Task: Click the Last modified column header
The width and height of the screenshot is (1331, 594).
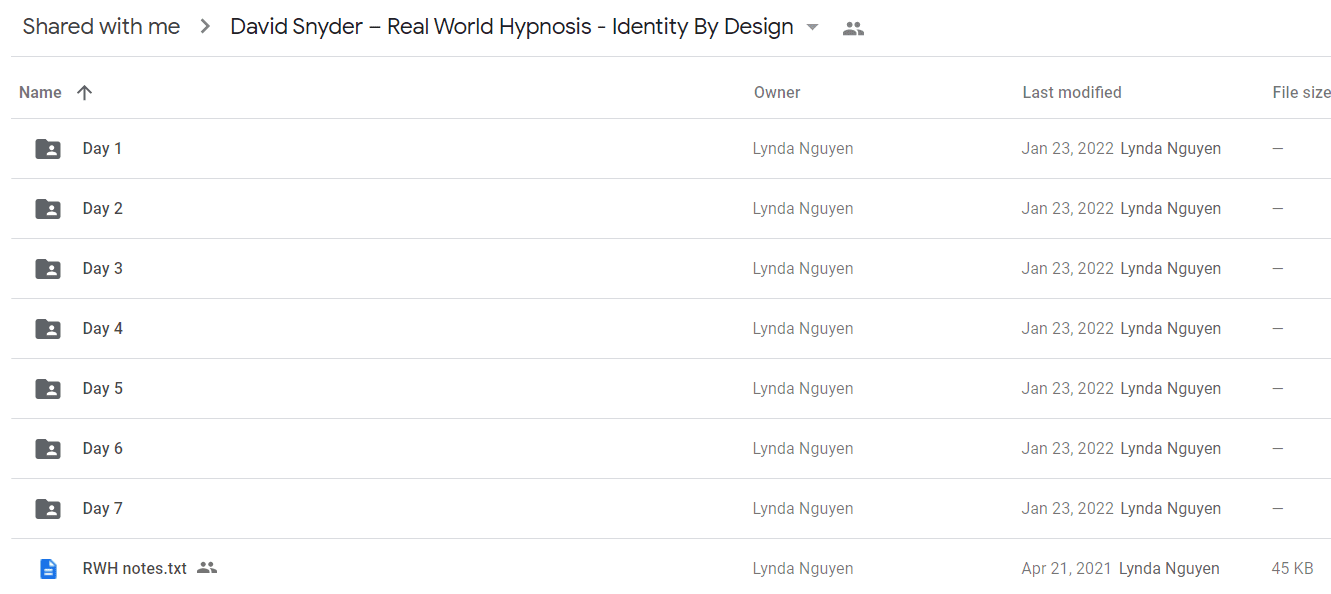Action: point(1072,92)
